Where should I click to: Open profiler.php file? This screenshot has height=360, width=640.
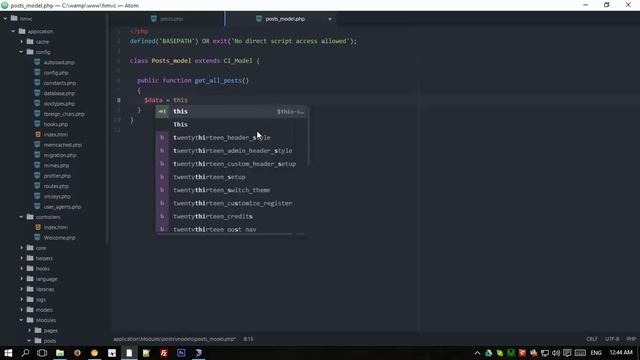tap(57, 176)
